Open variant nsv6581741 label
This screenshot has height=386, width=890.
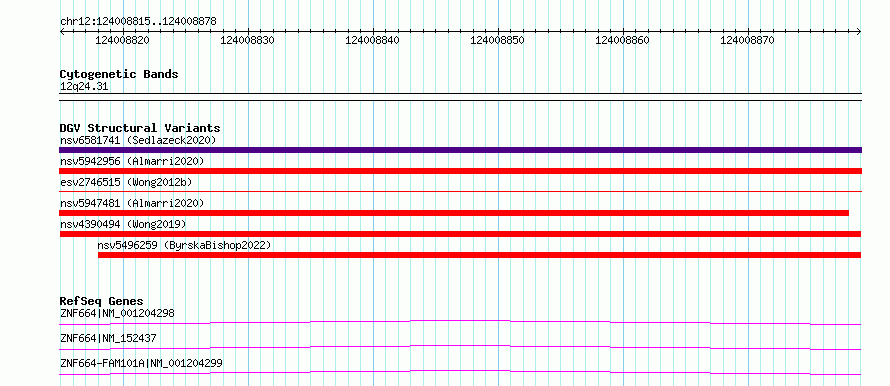[x=90, y=140]
